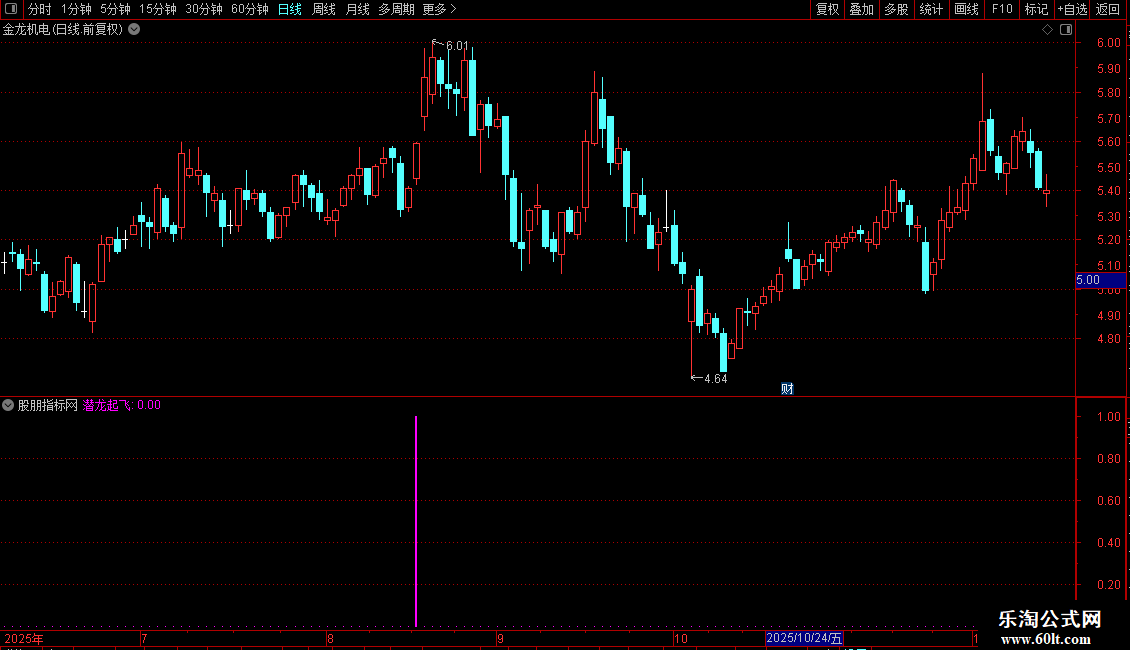
Task: Open dropdown beside 金龙机电 chart title
Action: coord(134,30)
